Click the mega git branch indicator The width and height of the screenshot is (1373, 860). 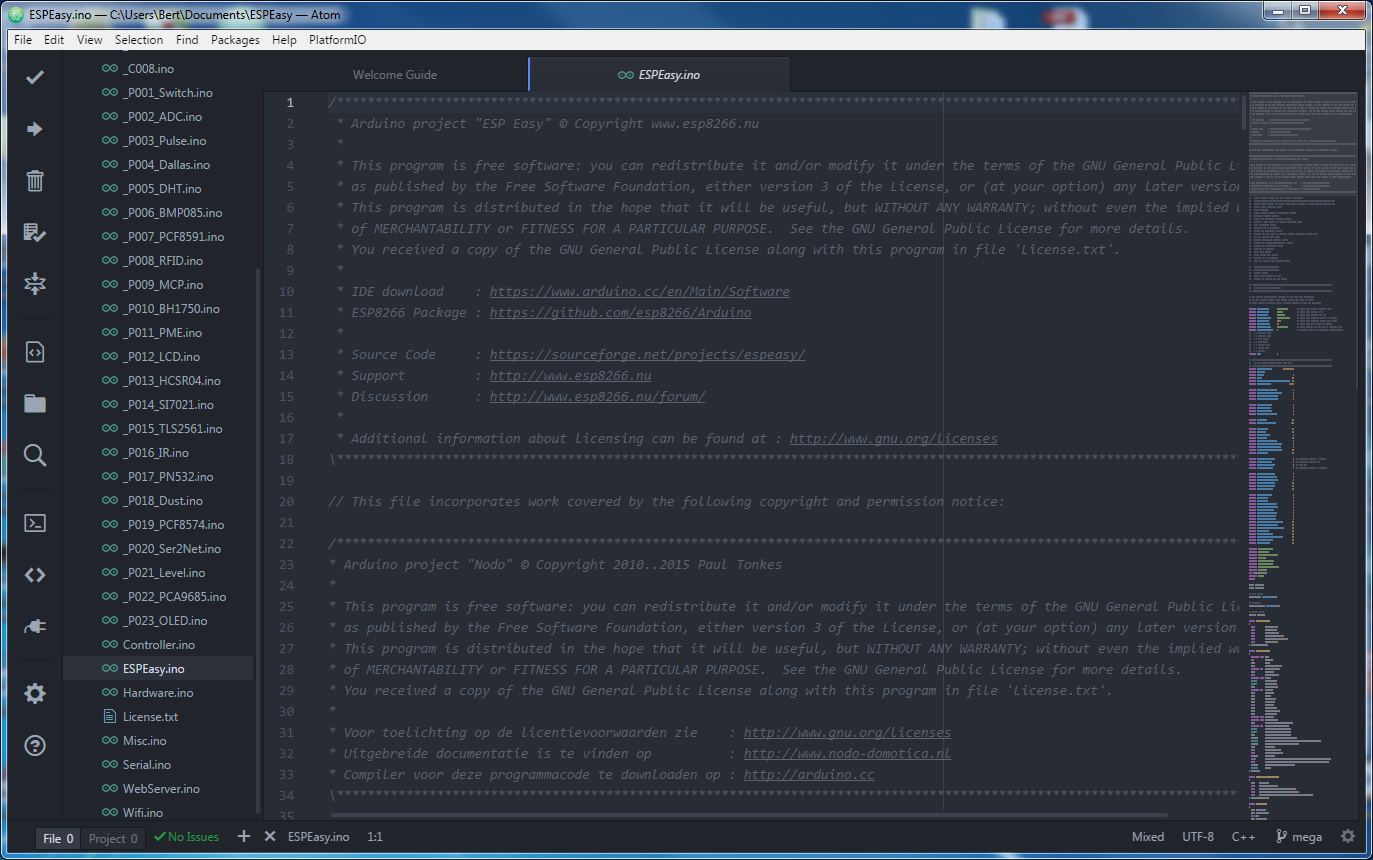pos(1299,837)
